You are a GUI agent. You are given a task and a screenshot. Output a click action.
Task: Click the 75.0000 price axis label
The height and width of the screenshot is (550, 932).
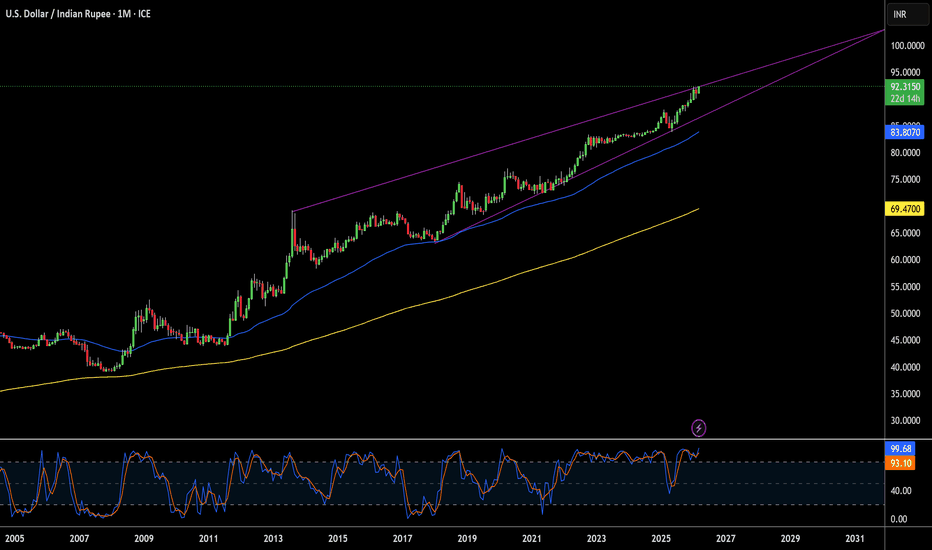point(905,180)
